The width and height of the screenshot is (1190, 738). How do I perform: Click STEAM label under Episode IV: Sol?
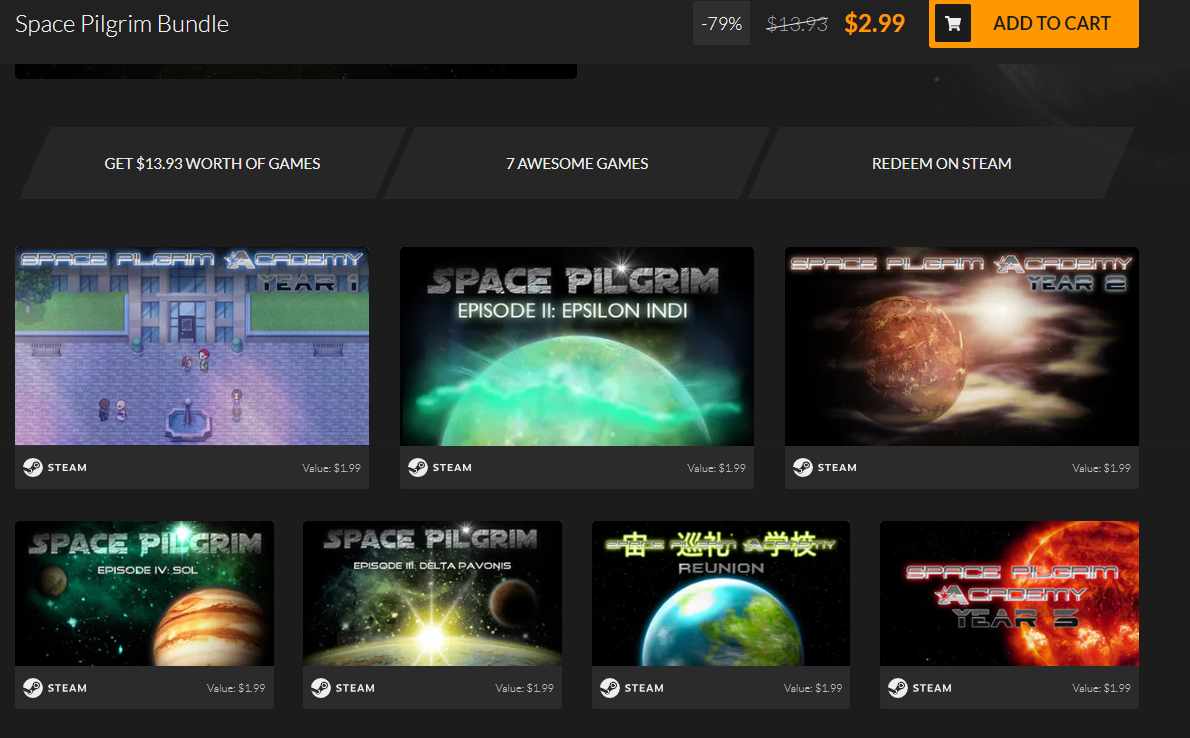pos(68,688)
